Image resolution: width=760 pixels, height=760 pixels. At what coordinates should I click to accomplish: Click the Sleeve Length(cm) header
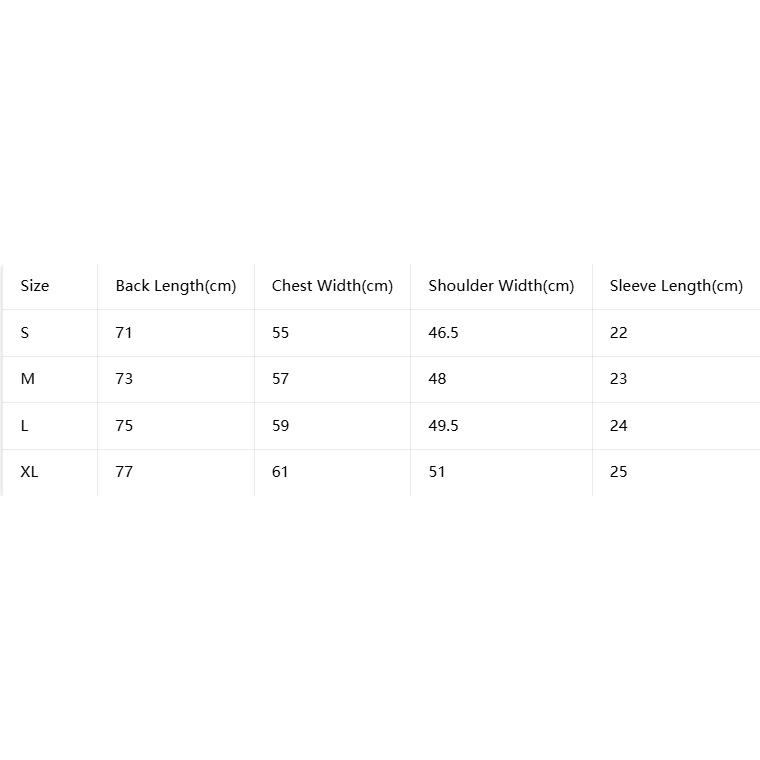(676, 286)
